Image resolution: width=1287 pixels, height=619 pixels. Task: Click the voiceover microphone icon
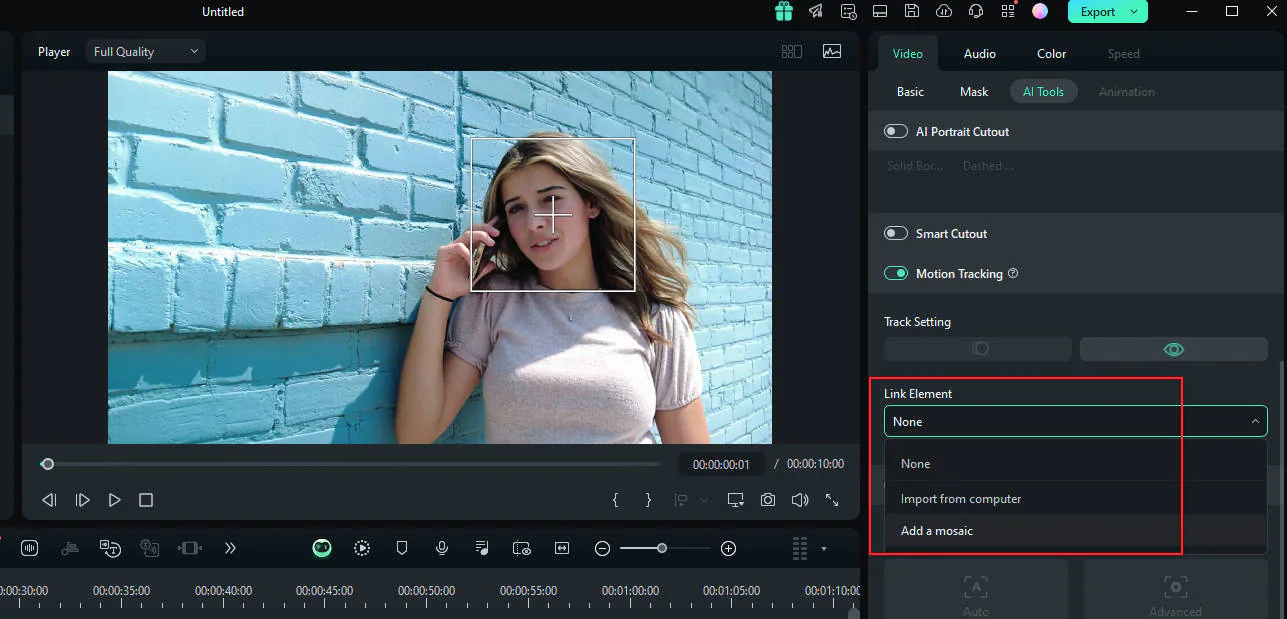(x=441, y=548)
